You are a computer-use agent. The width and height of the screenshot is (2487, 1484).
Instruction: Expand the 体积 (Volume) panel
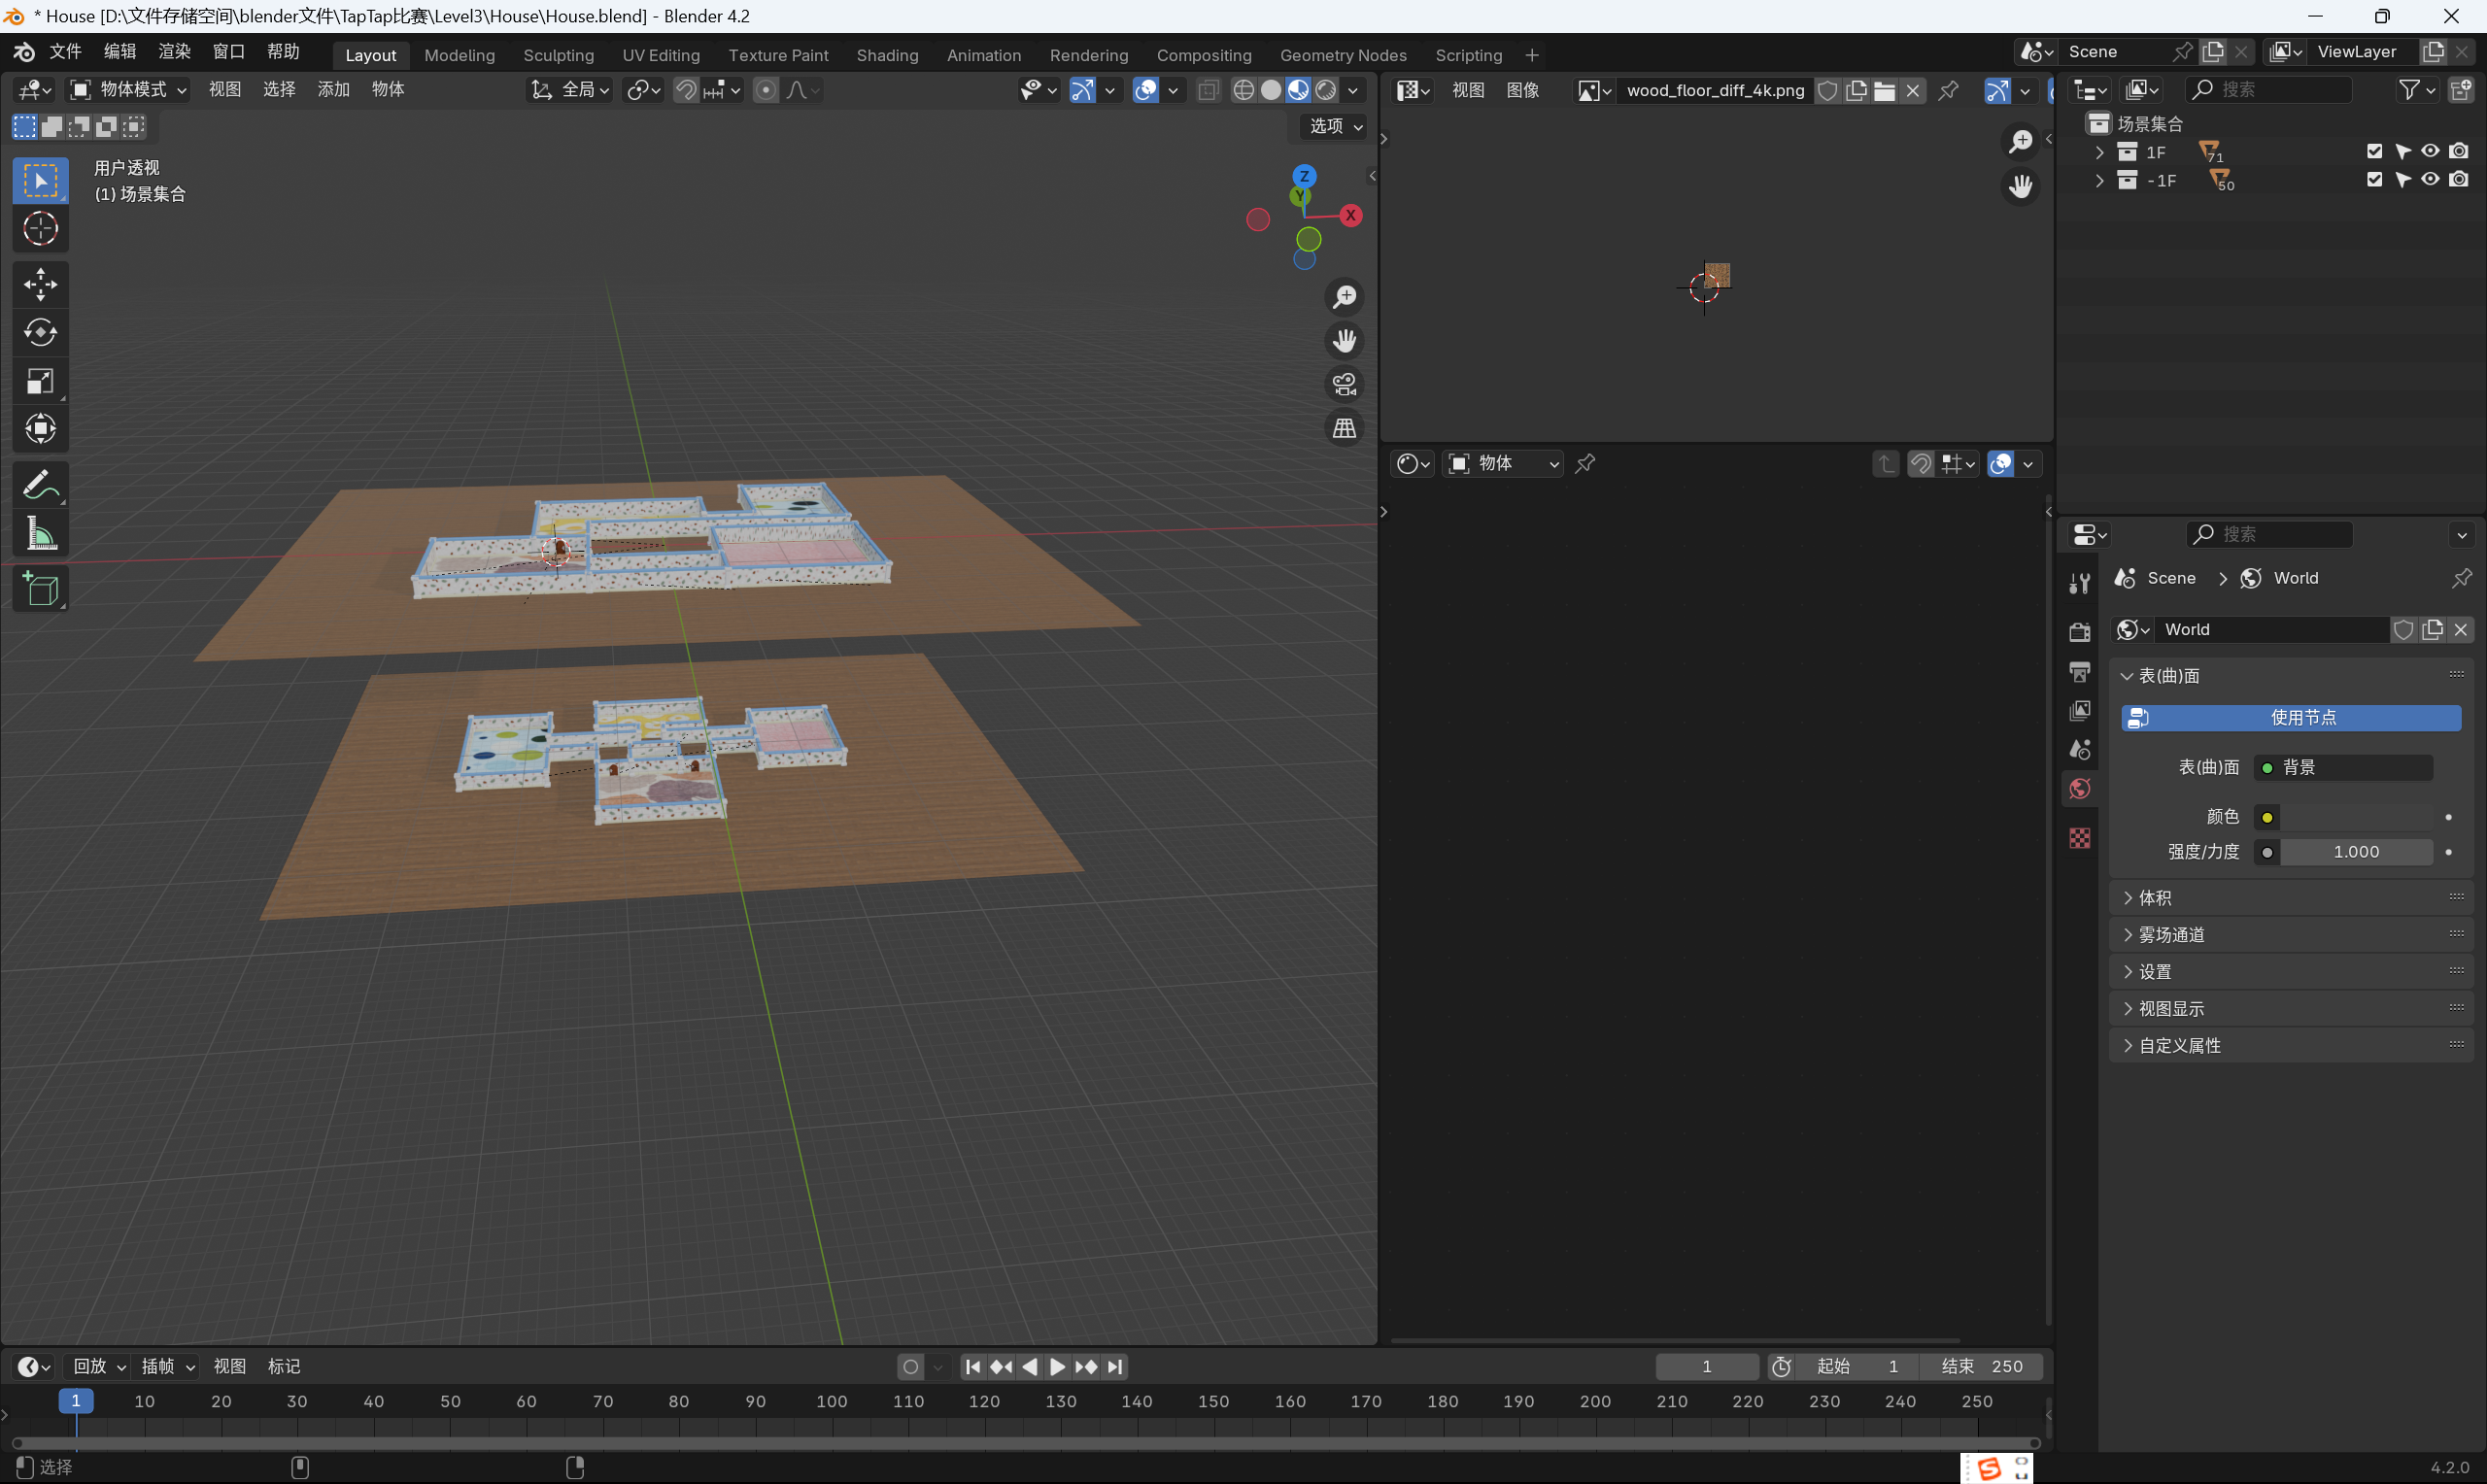(2154, 898)
